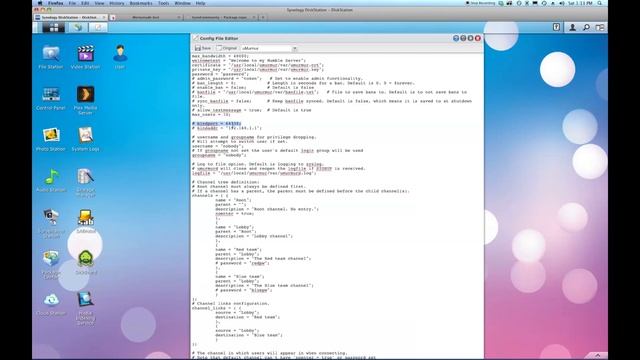Viewport: 640px width, 360px height.
Task: Click the 'Red team' name line
Action: point(238,249)
